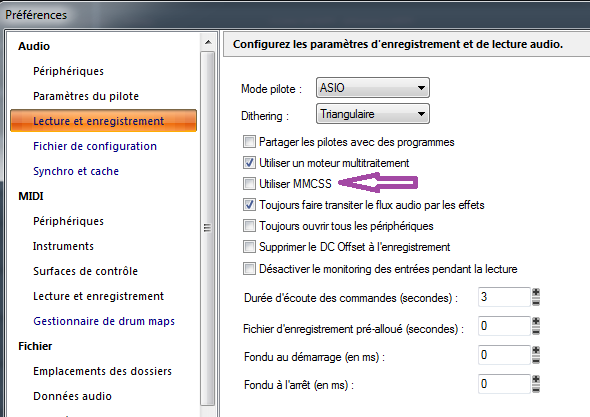Open the Dithering Triangulaire dropdown
590x417 pixels.
(x=373, y=114)
